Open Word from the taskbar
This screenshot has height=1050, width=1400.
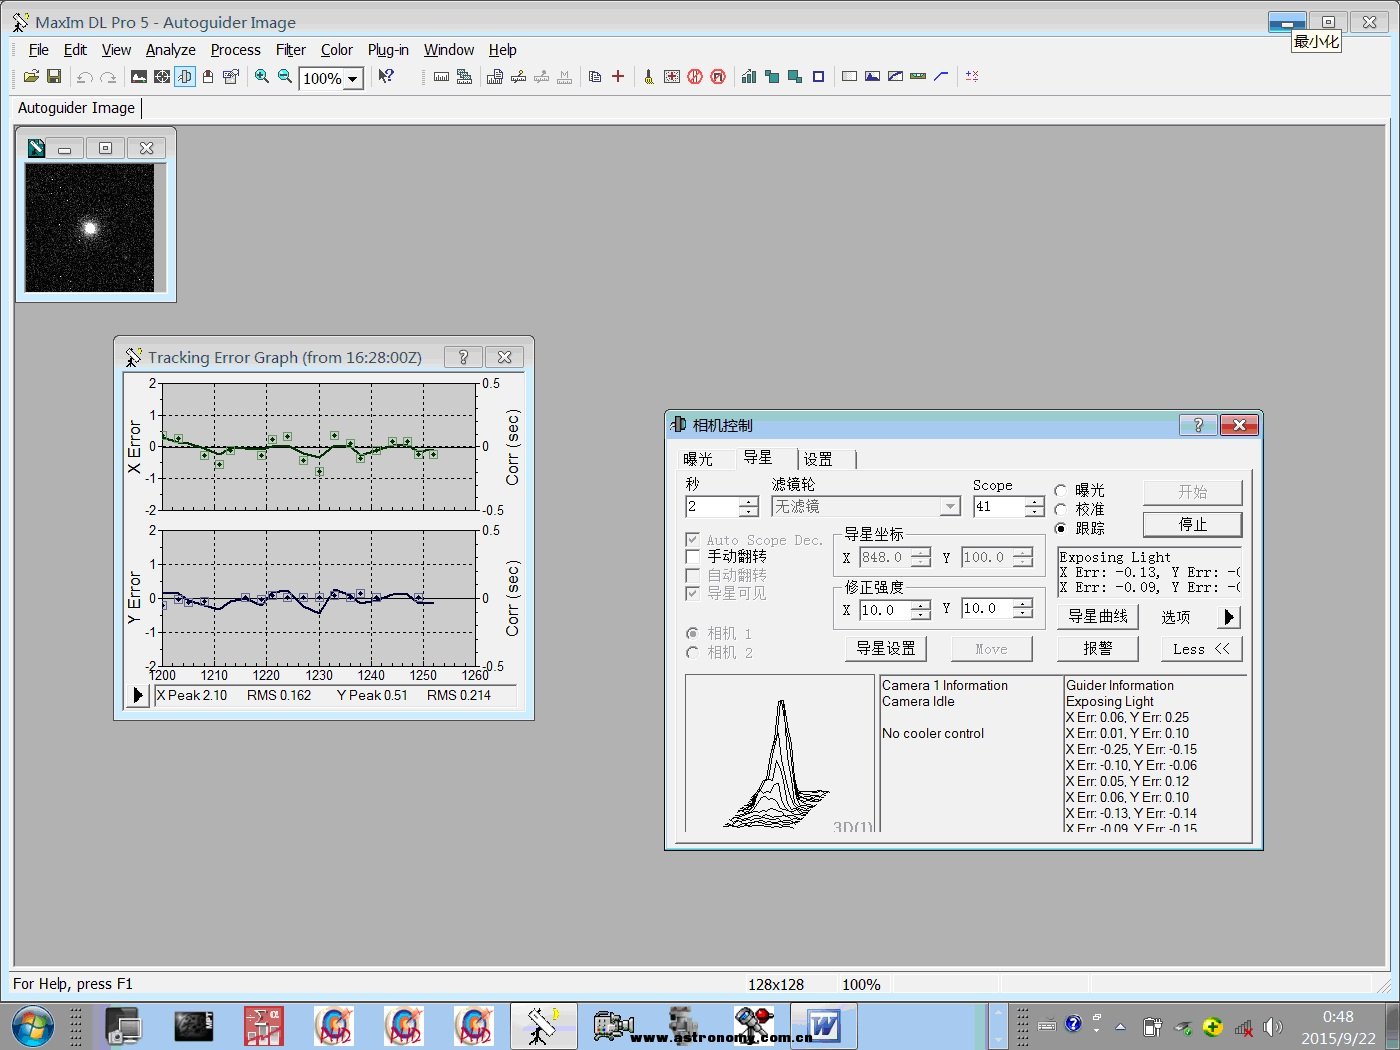825,1026
